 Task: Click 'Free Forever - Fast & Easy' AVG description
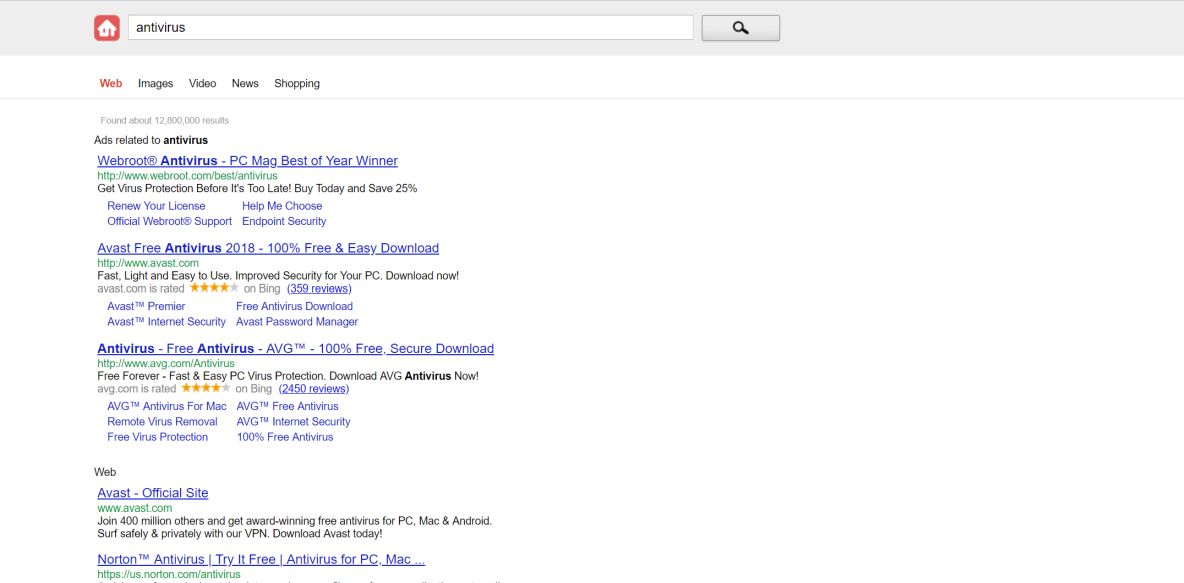(x=288, y=376)
